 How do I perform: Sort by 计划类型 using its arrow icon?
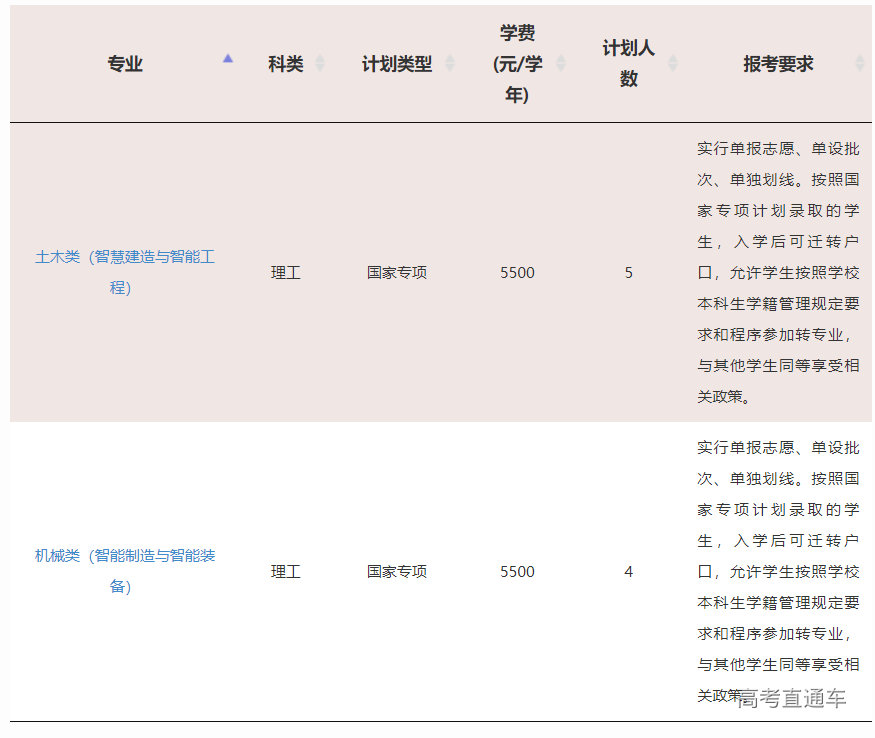[x=450, y=64]
